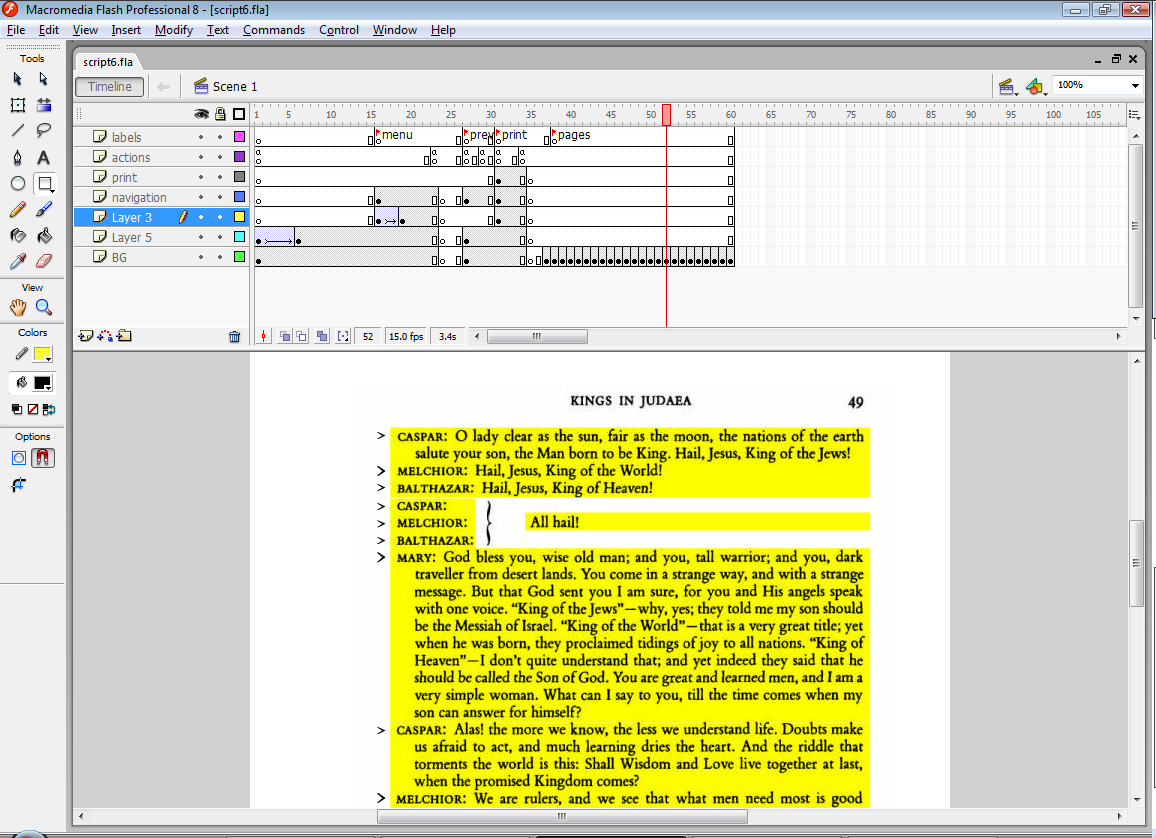
Task: Select the Set Corner Radius option
Action: click(x=18, y=485)
